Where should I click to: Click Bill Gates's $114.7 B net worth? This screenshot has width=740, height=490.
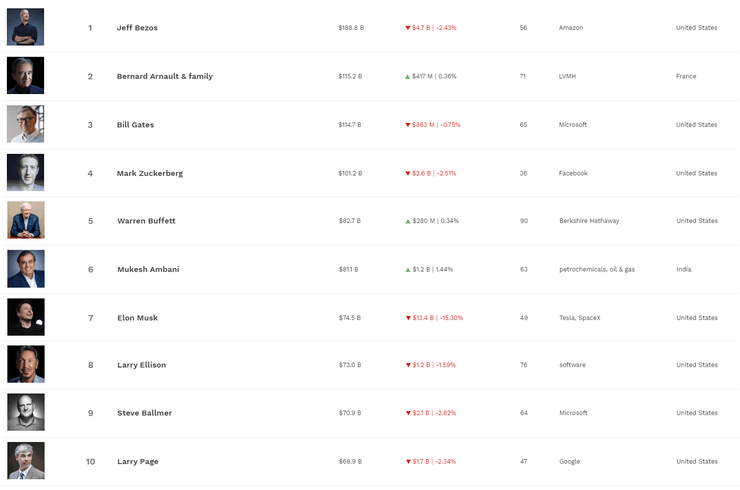pos(350,125)
